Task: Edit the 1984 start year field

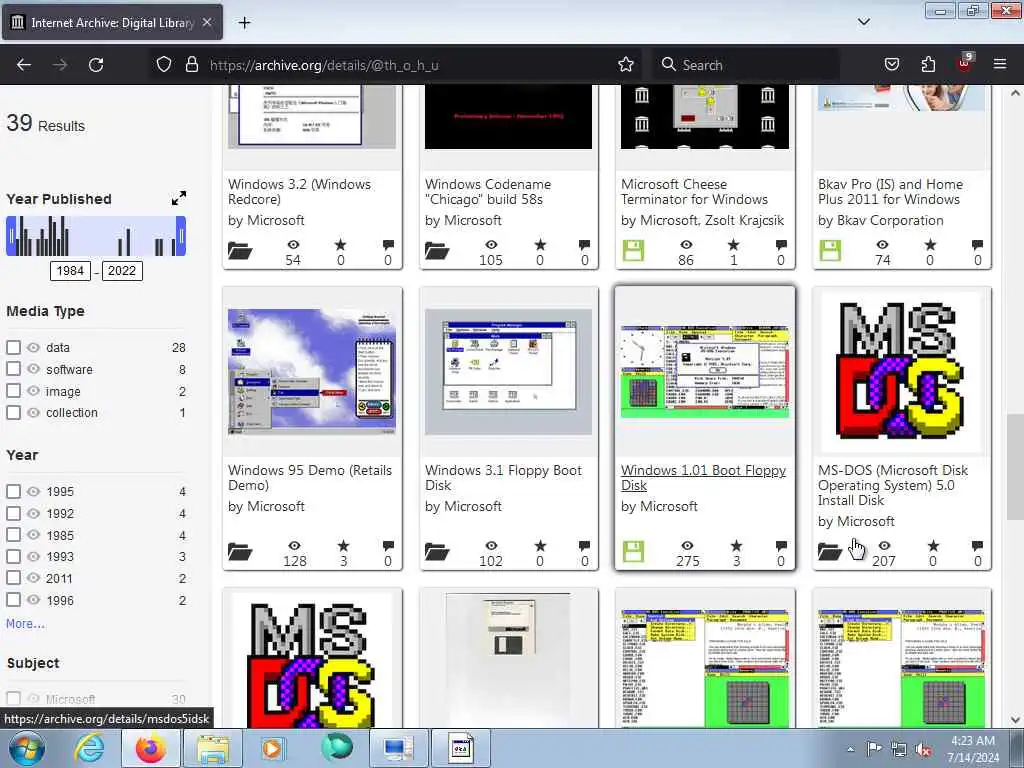Action: (x=70, y=270)
